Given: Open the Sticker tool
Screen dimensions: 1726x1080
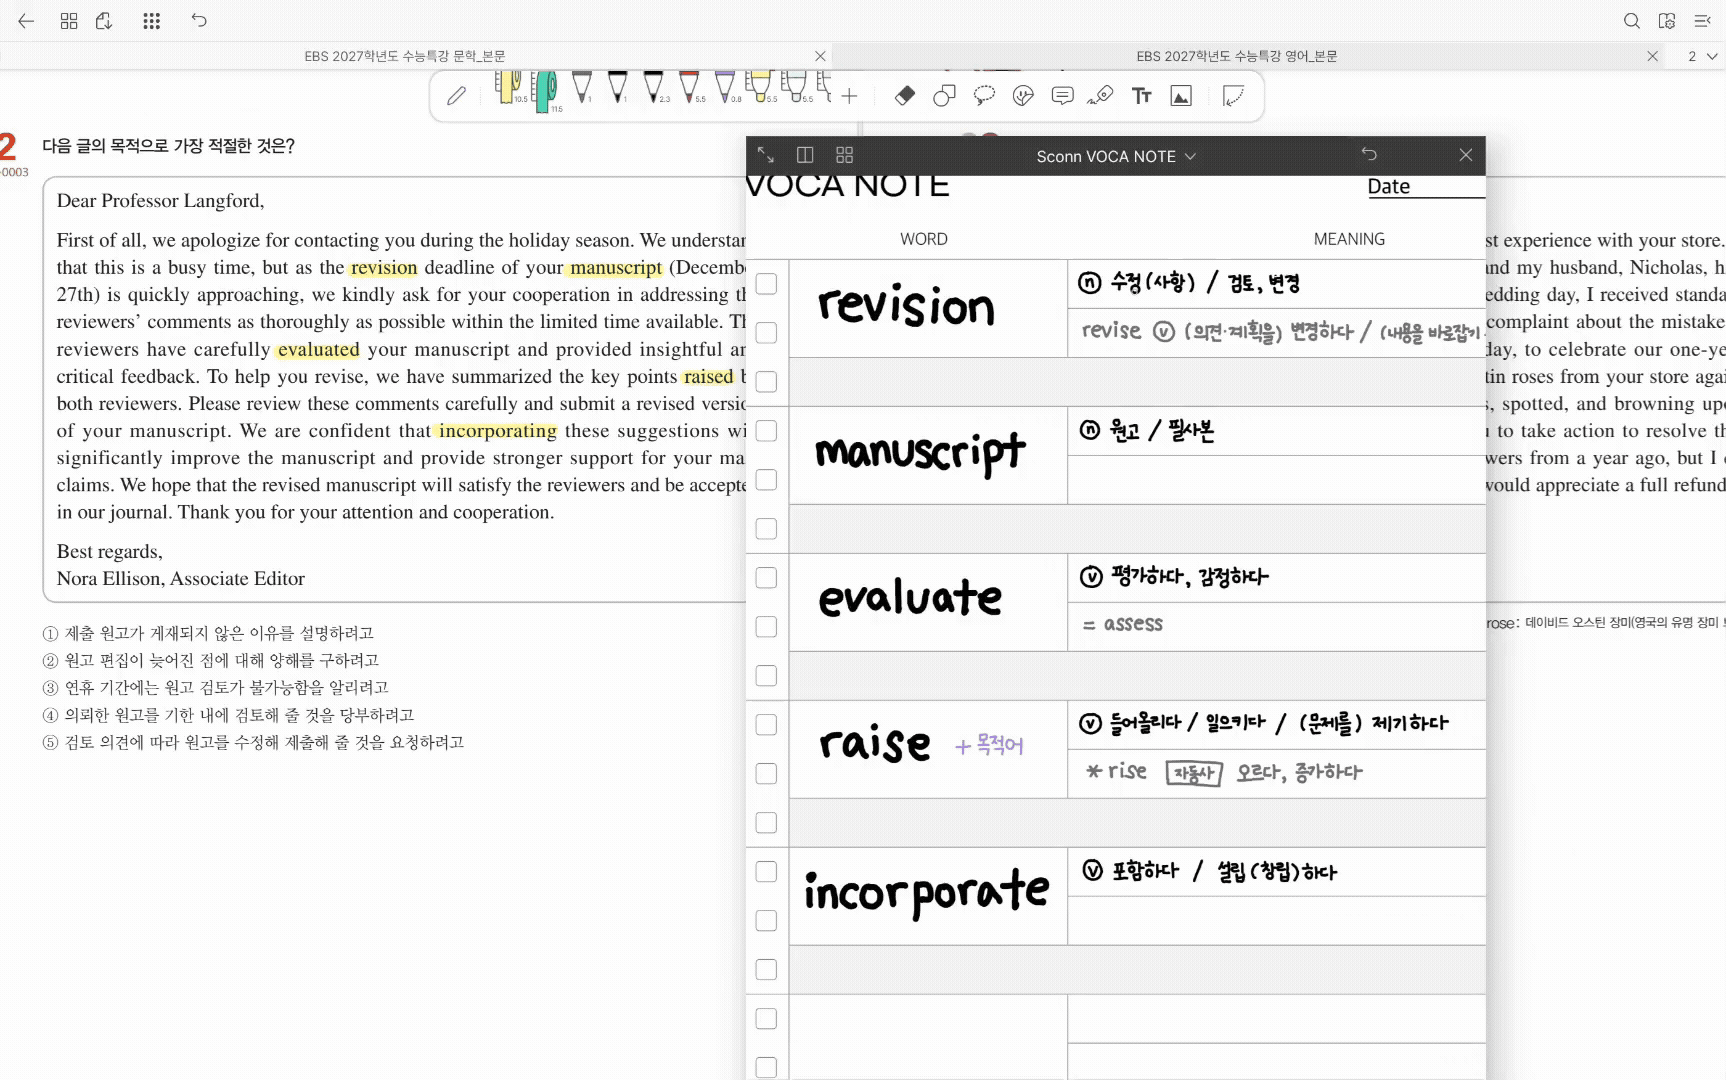Looking at the screenshot, I should coord(1023,96).
